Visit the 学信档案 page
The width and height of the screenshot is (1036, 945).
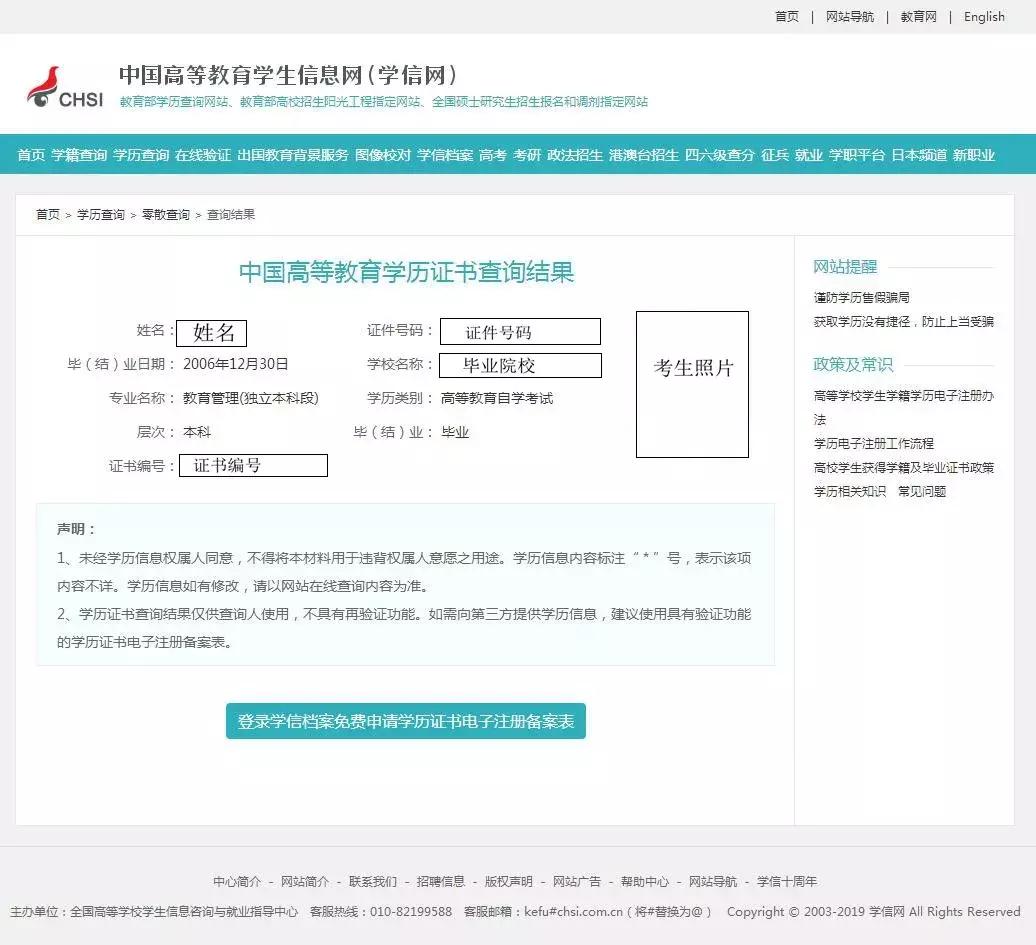click(443, 156)
